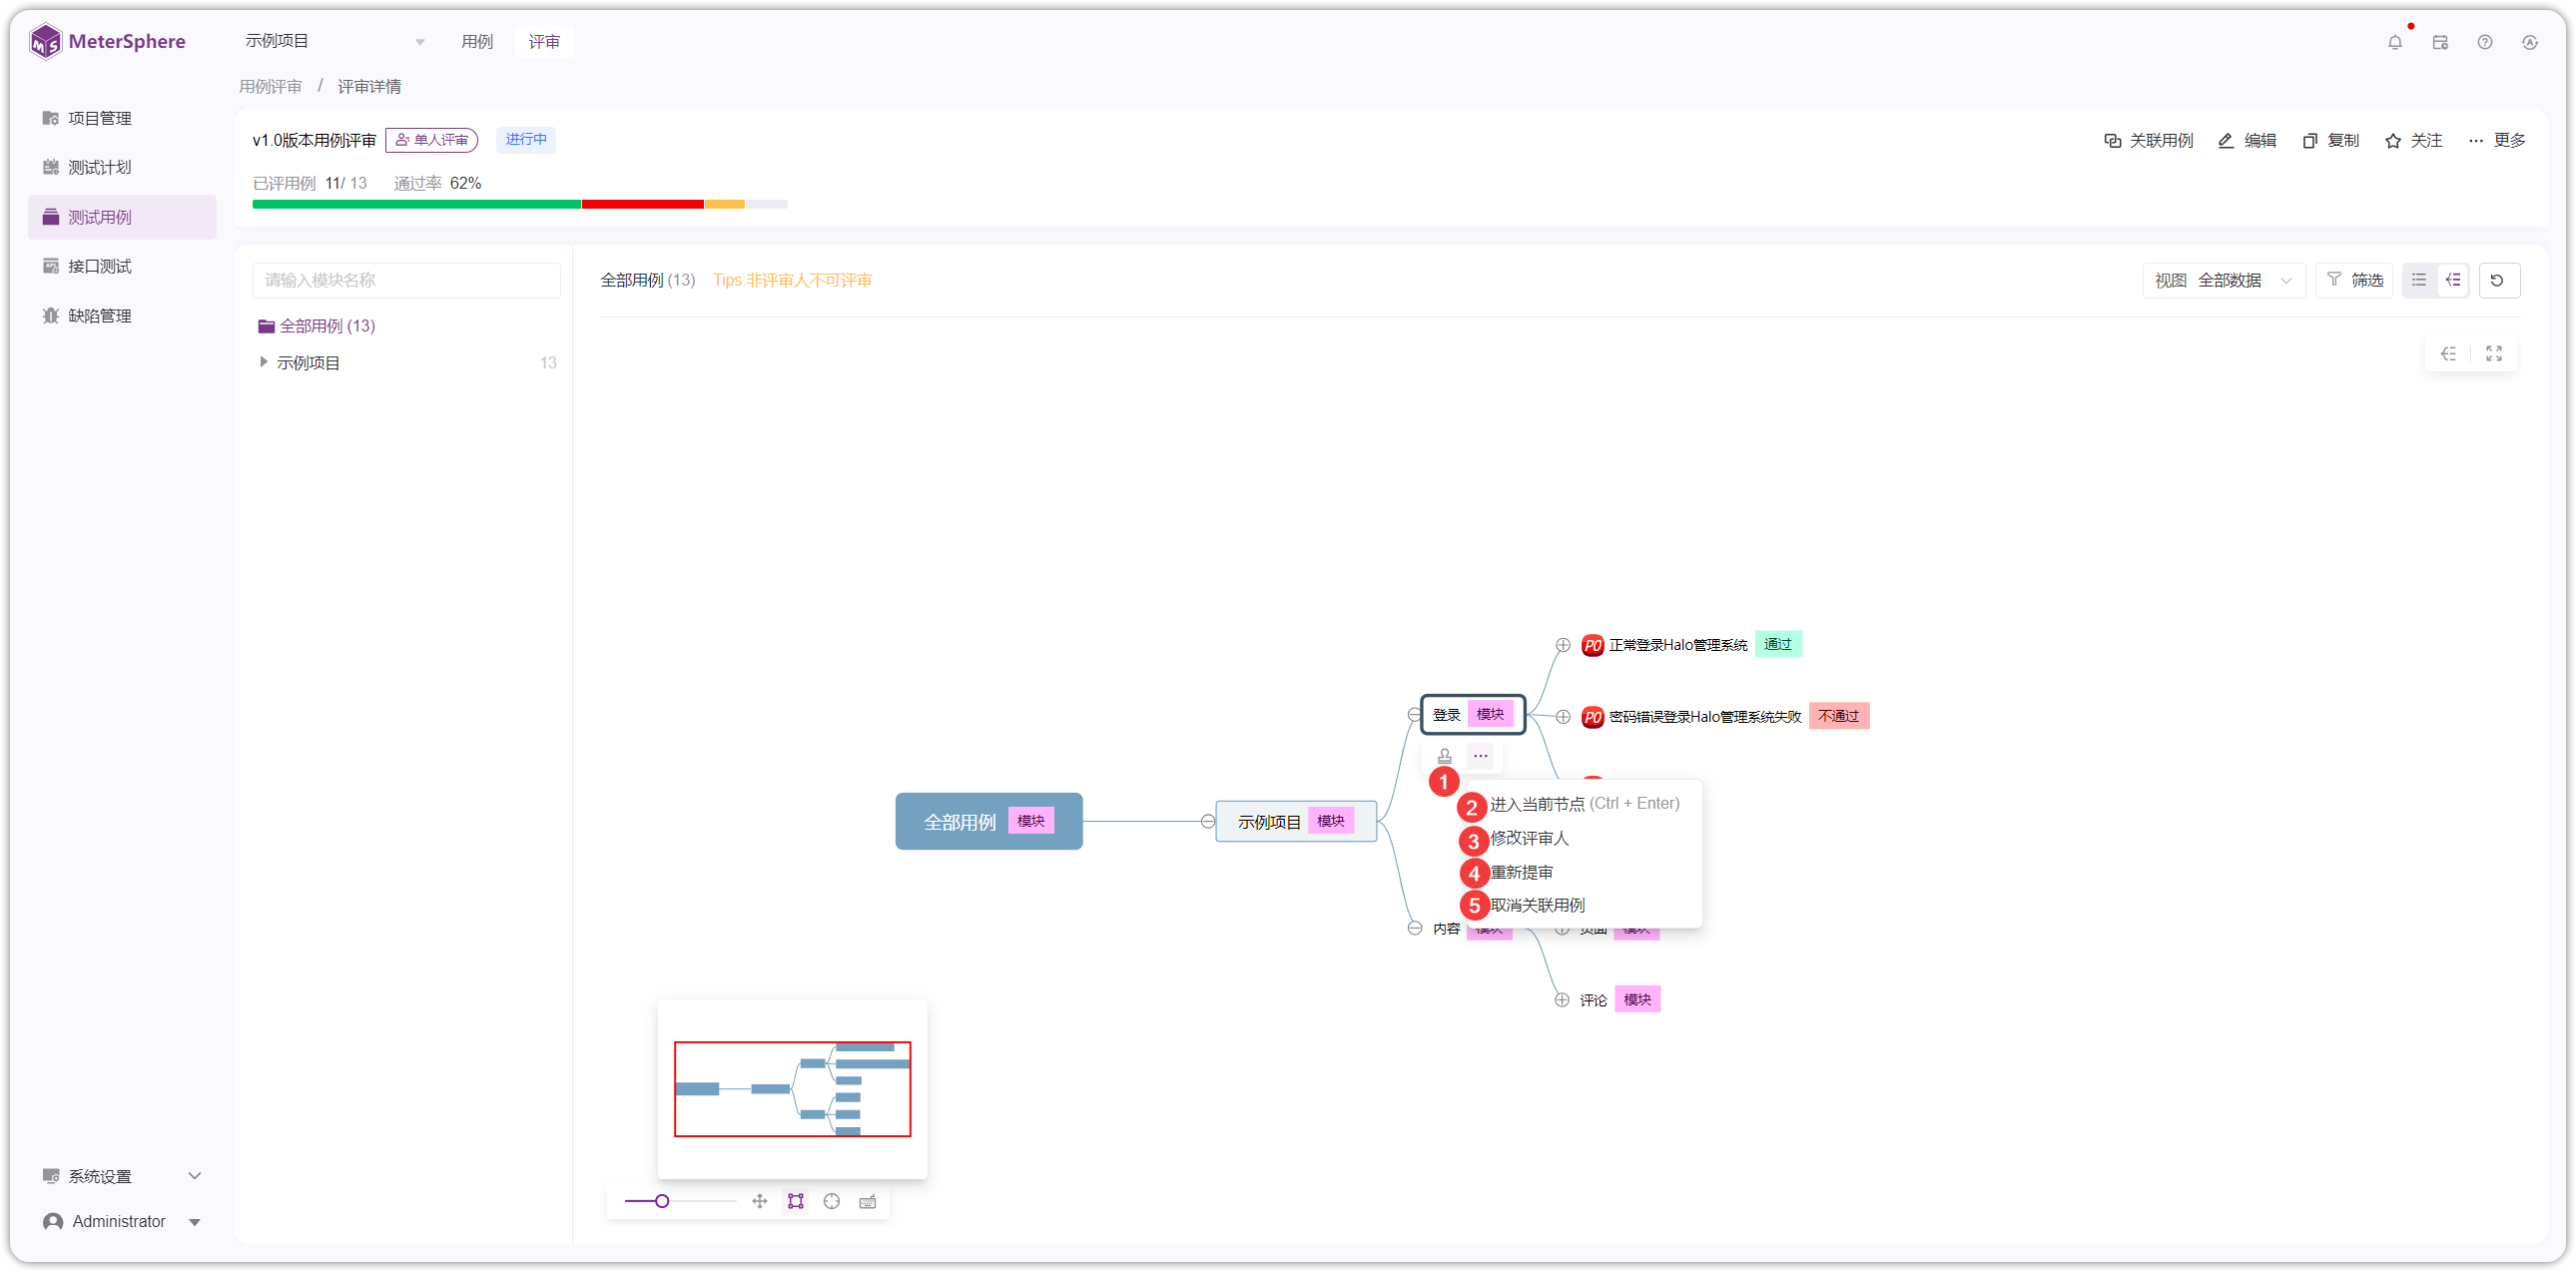Select the drag move canvas tool
The image size is (2576, 1272).
coord(760,1201)
